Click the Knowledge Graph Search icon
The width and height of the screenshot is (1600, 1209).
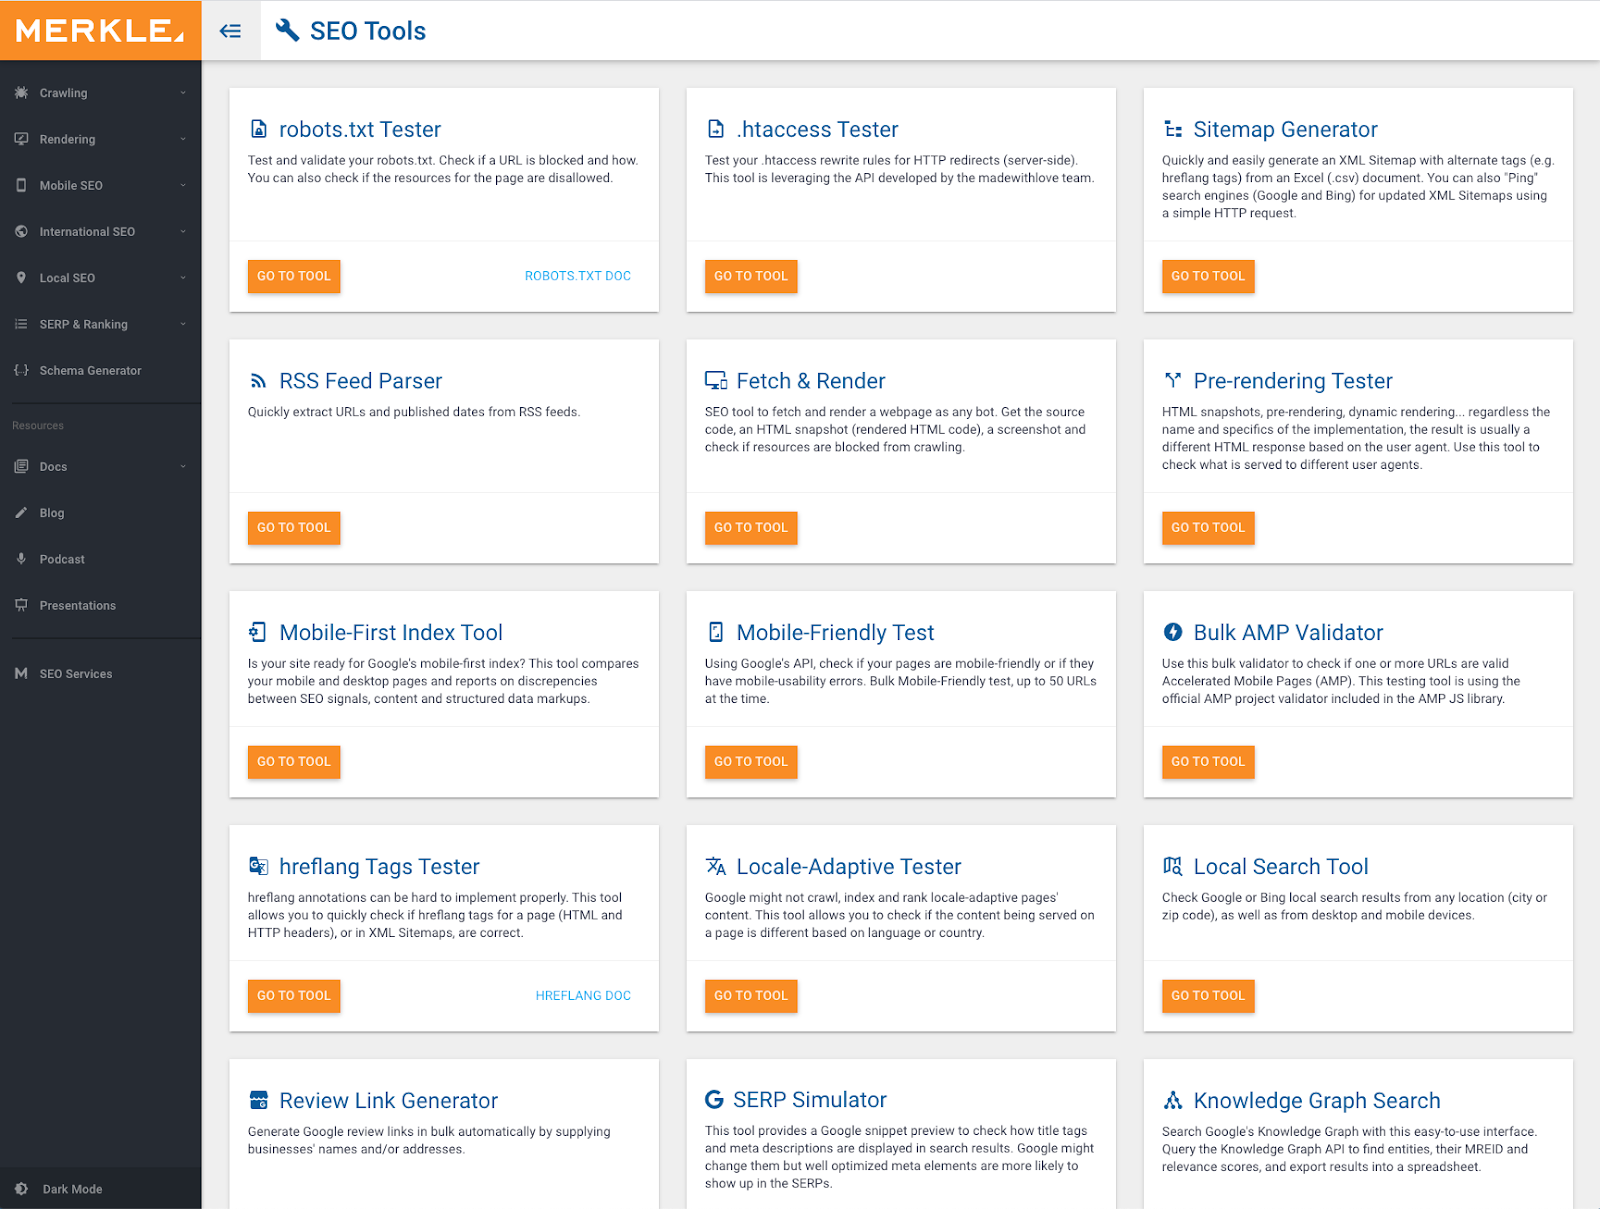pos(1173,1101)
